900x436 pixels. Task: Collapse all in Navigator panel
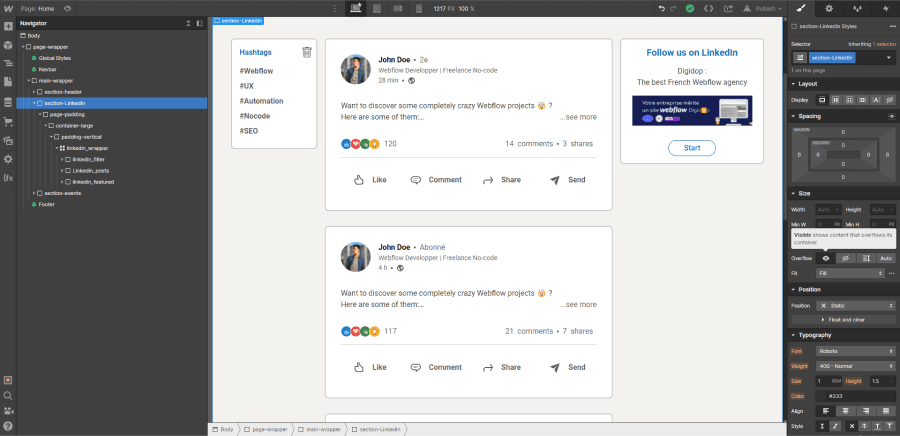point(188,24)
